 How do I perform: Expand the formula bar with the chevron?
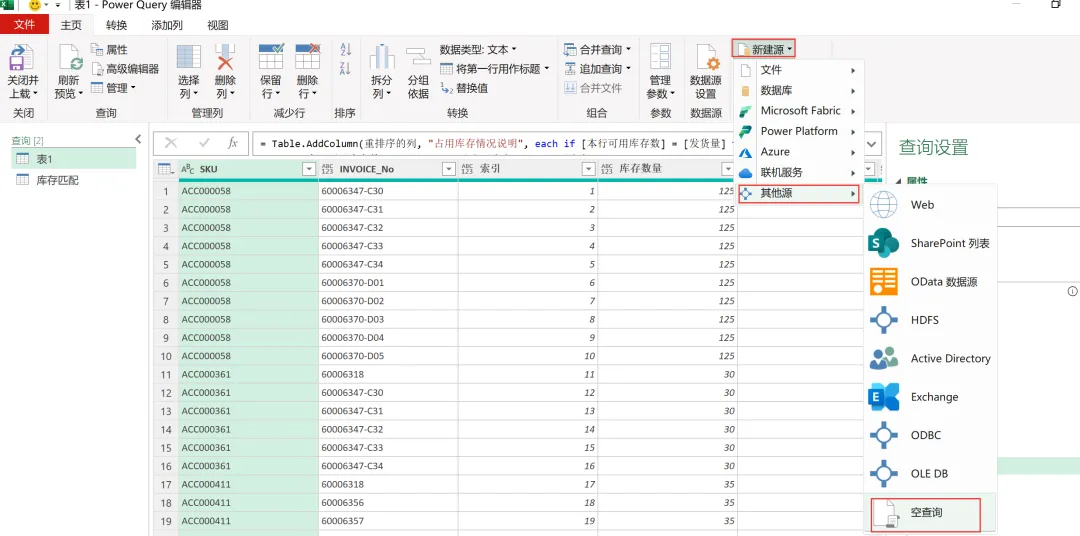872,144
